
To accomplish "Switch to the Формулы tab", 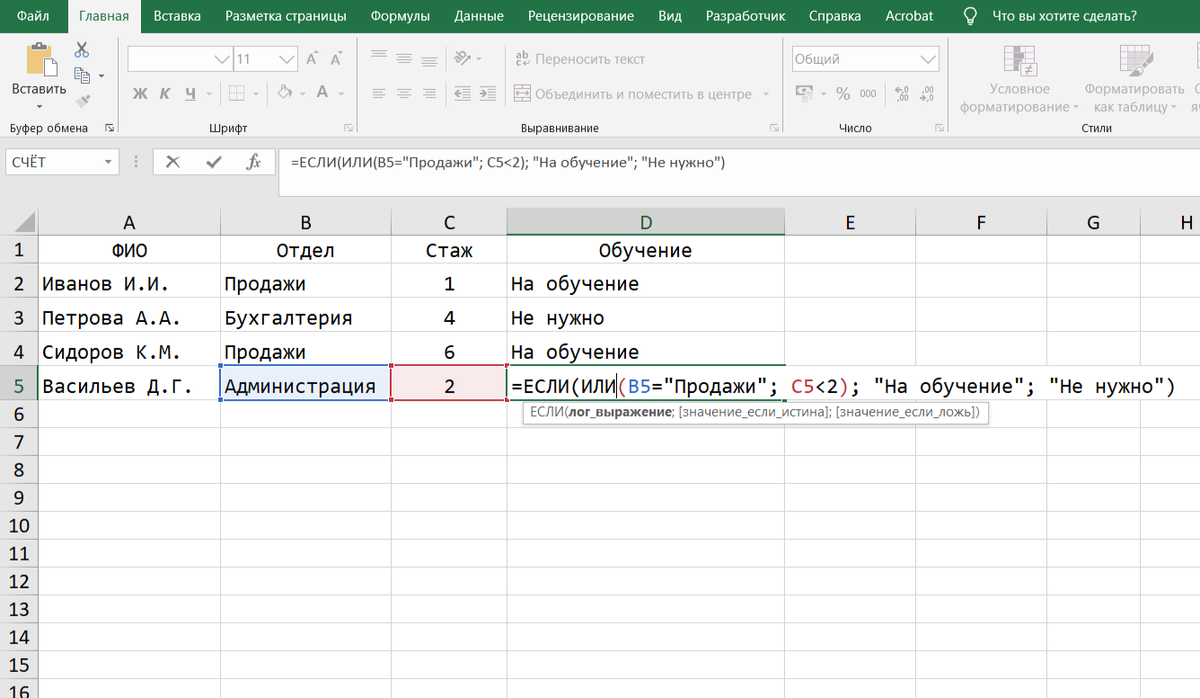I will click(x=400, y=16).
